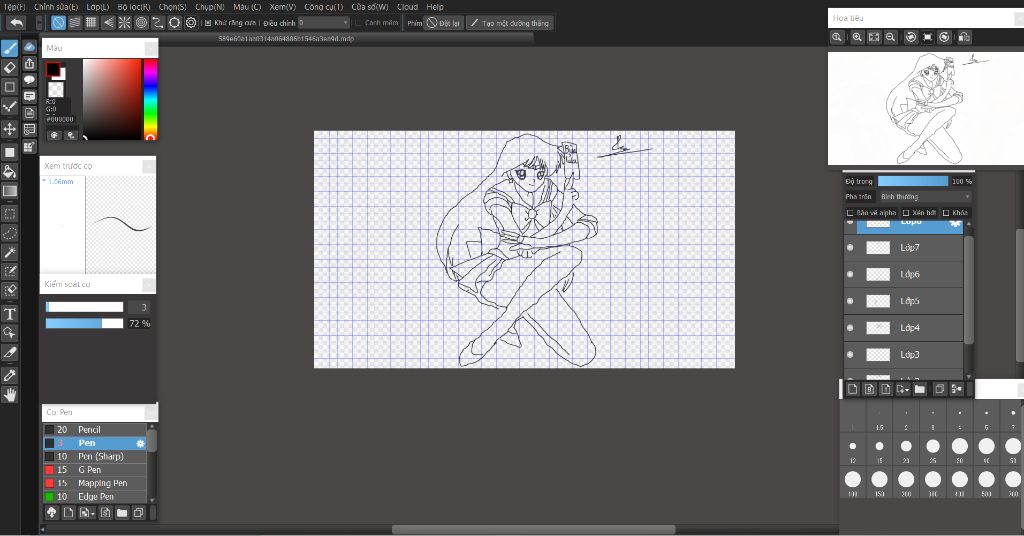Hide layer Lớp6
This screenshot has height=536, width=1024.
tap(850, 274)
